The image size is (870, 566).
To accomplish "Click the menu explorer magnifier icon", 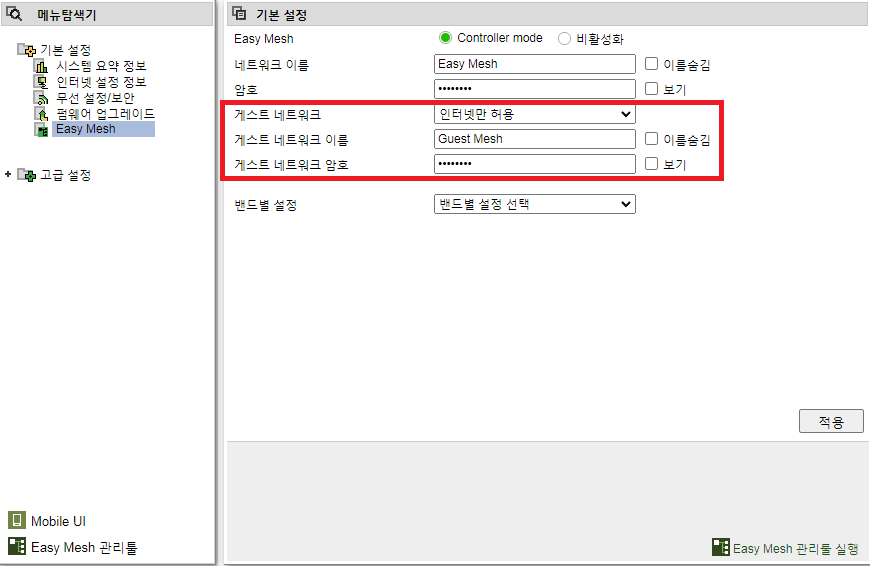I will coord(14,14).
